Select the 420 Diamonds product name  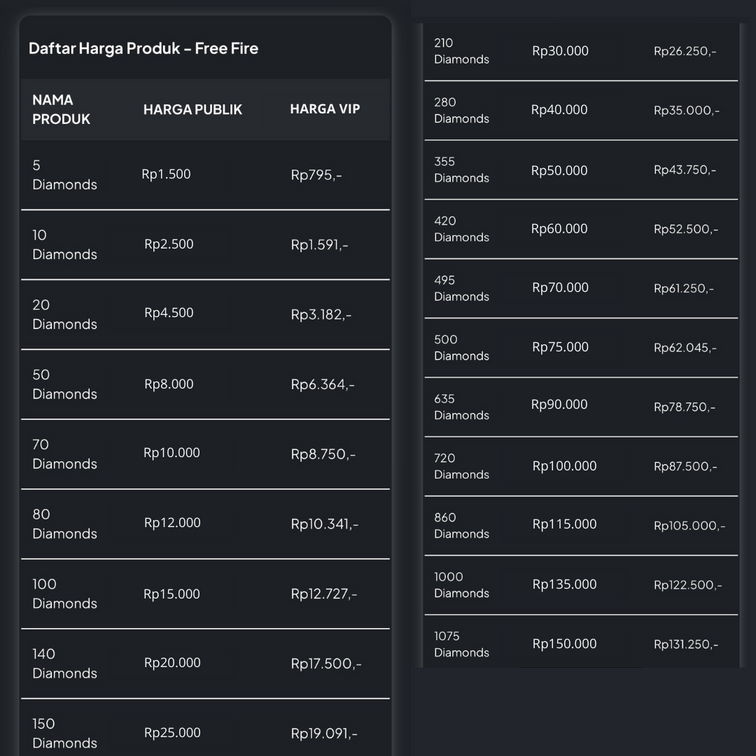[x=461, y=229]
